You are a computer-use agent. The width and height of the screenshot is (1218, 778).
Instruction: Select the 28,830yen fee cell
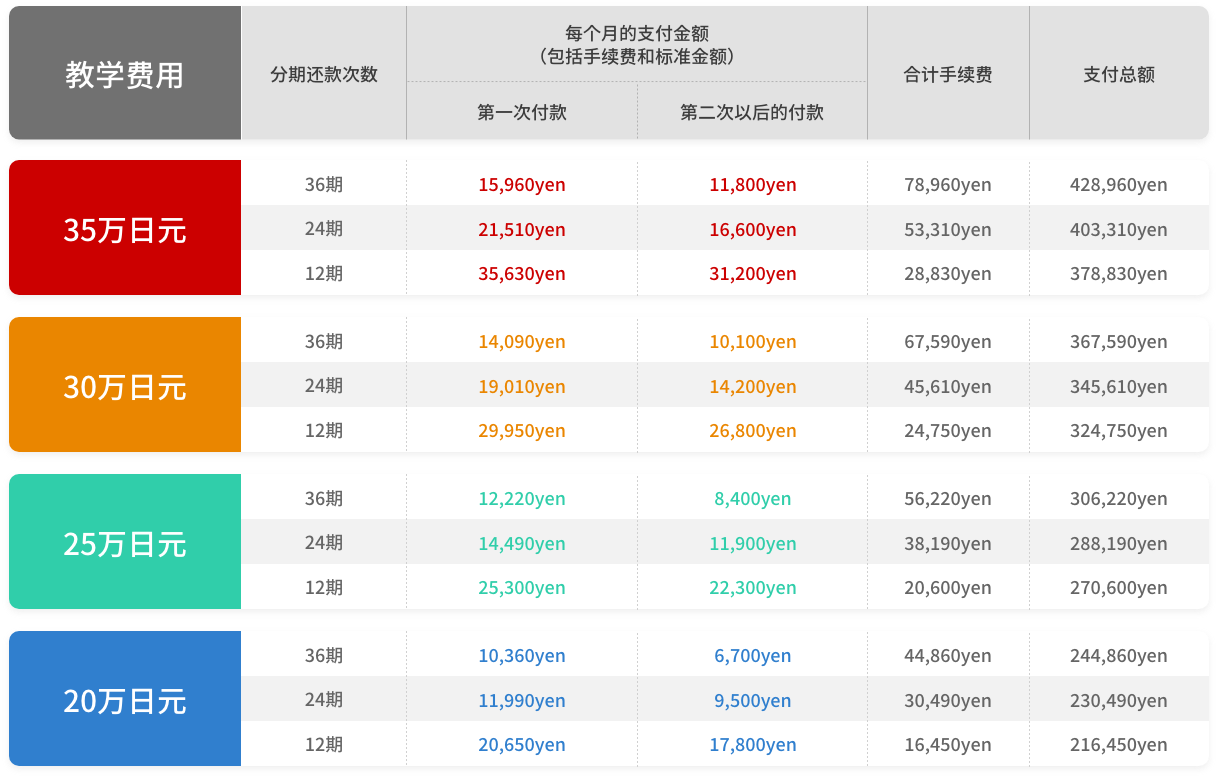pos(948,274)
